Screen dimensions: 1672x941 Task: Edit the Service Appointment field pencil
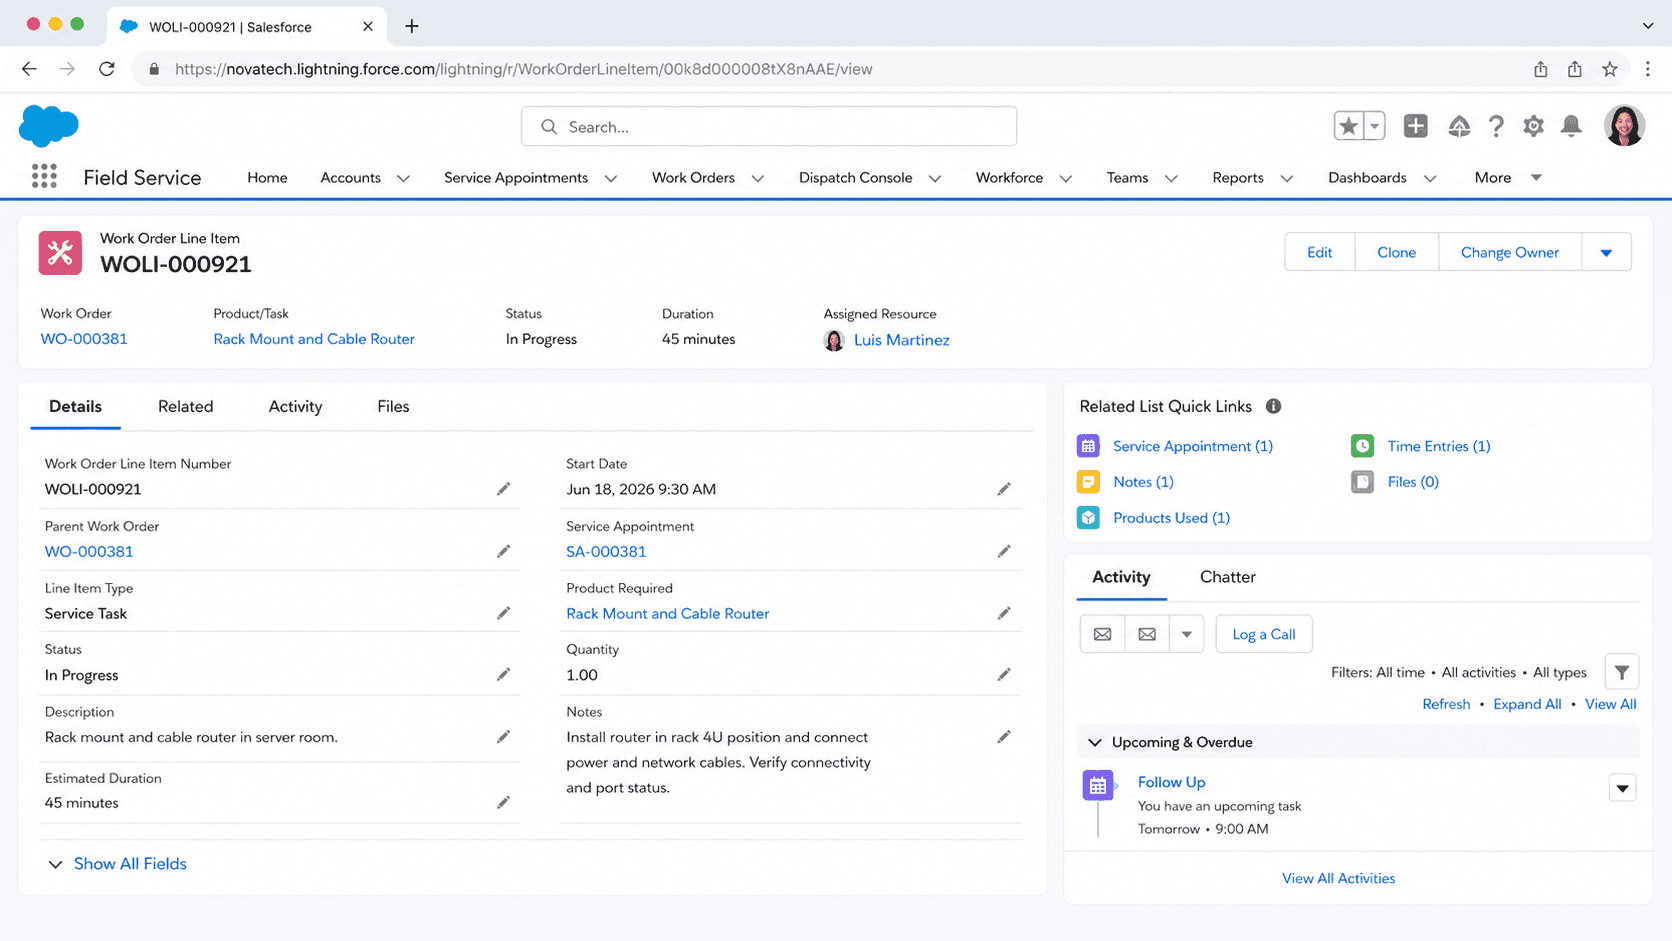tap(1004, 551)
